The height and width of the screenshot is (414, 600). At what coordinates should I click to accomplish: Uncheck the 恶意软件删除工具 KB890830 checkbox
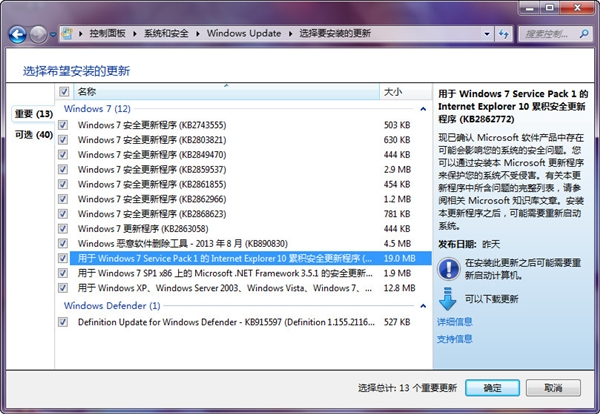click(63, 244)
